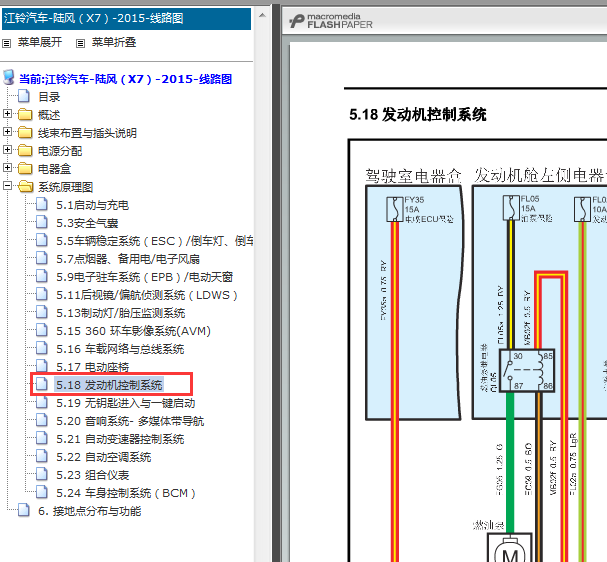607x562 pixels.
Task: Click the Macromedia FlashPaper logo
Action: click(331, 21)
